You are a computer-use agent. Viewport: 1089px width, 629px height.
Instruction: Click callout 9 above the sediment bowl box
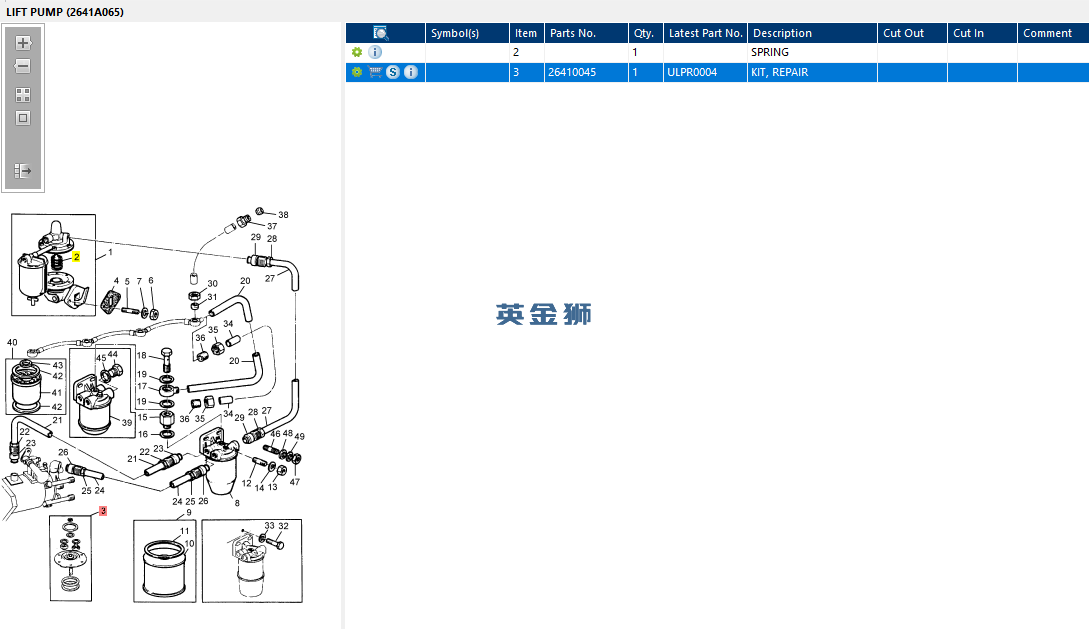(x=189, y=512)
